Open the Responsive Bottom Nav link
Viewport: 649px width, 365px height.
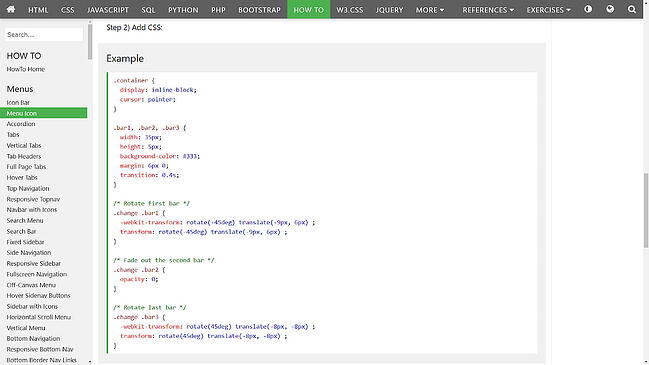click(40, 349)
